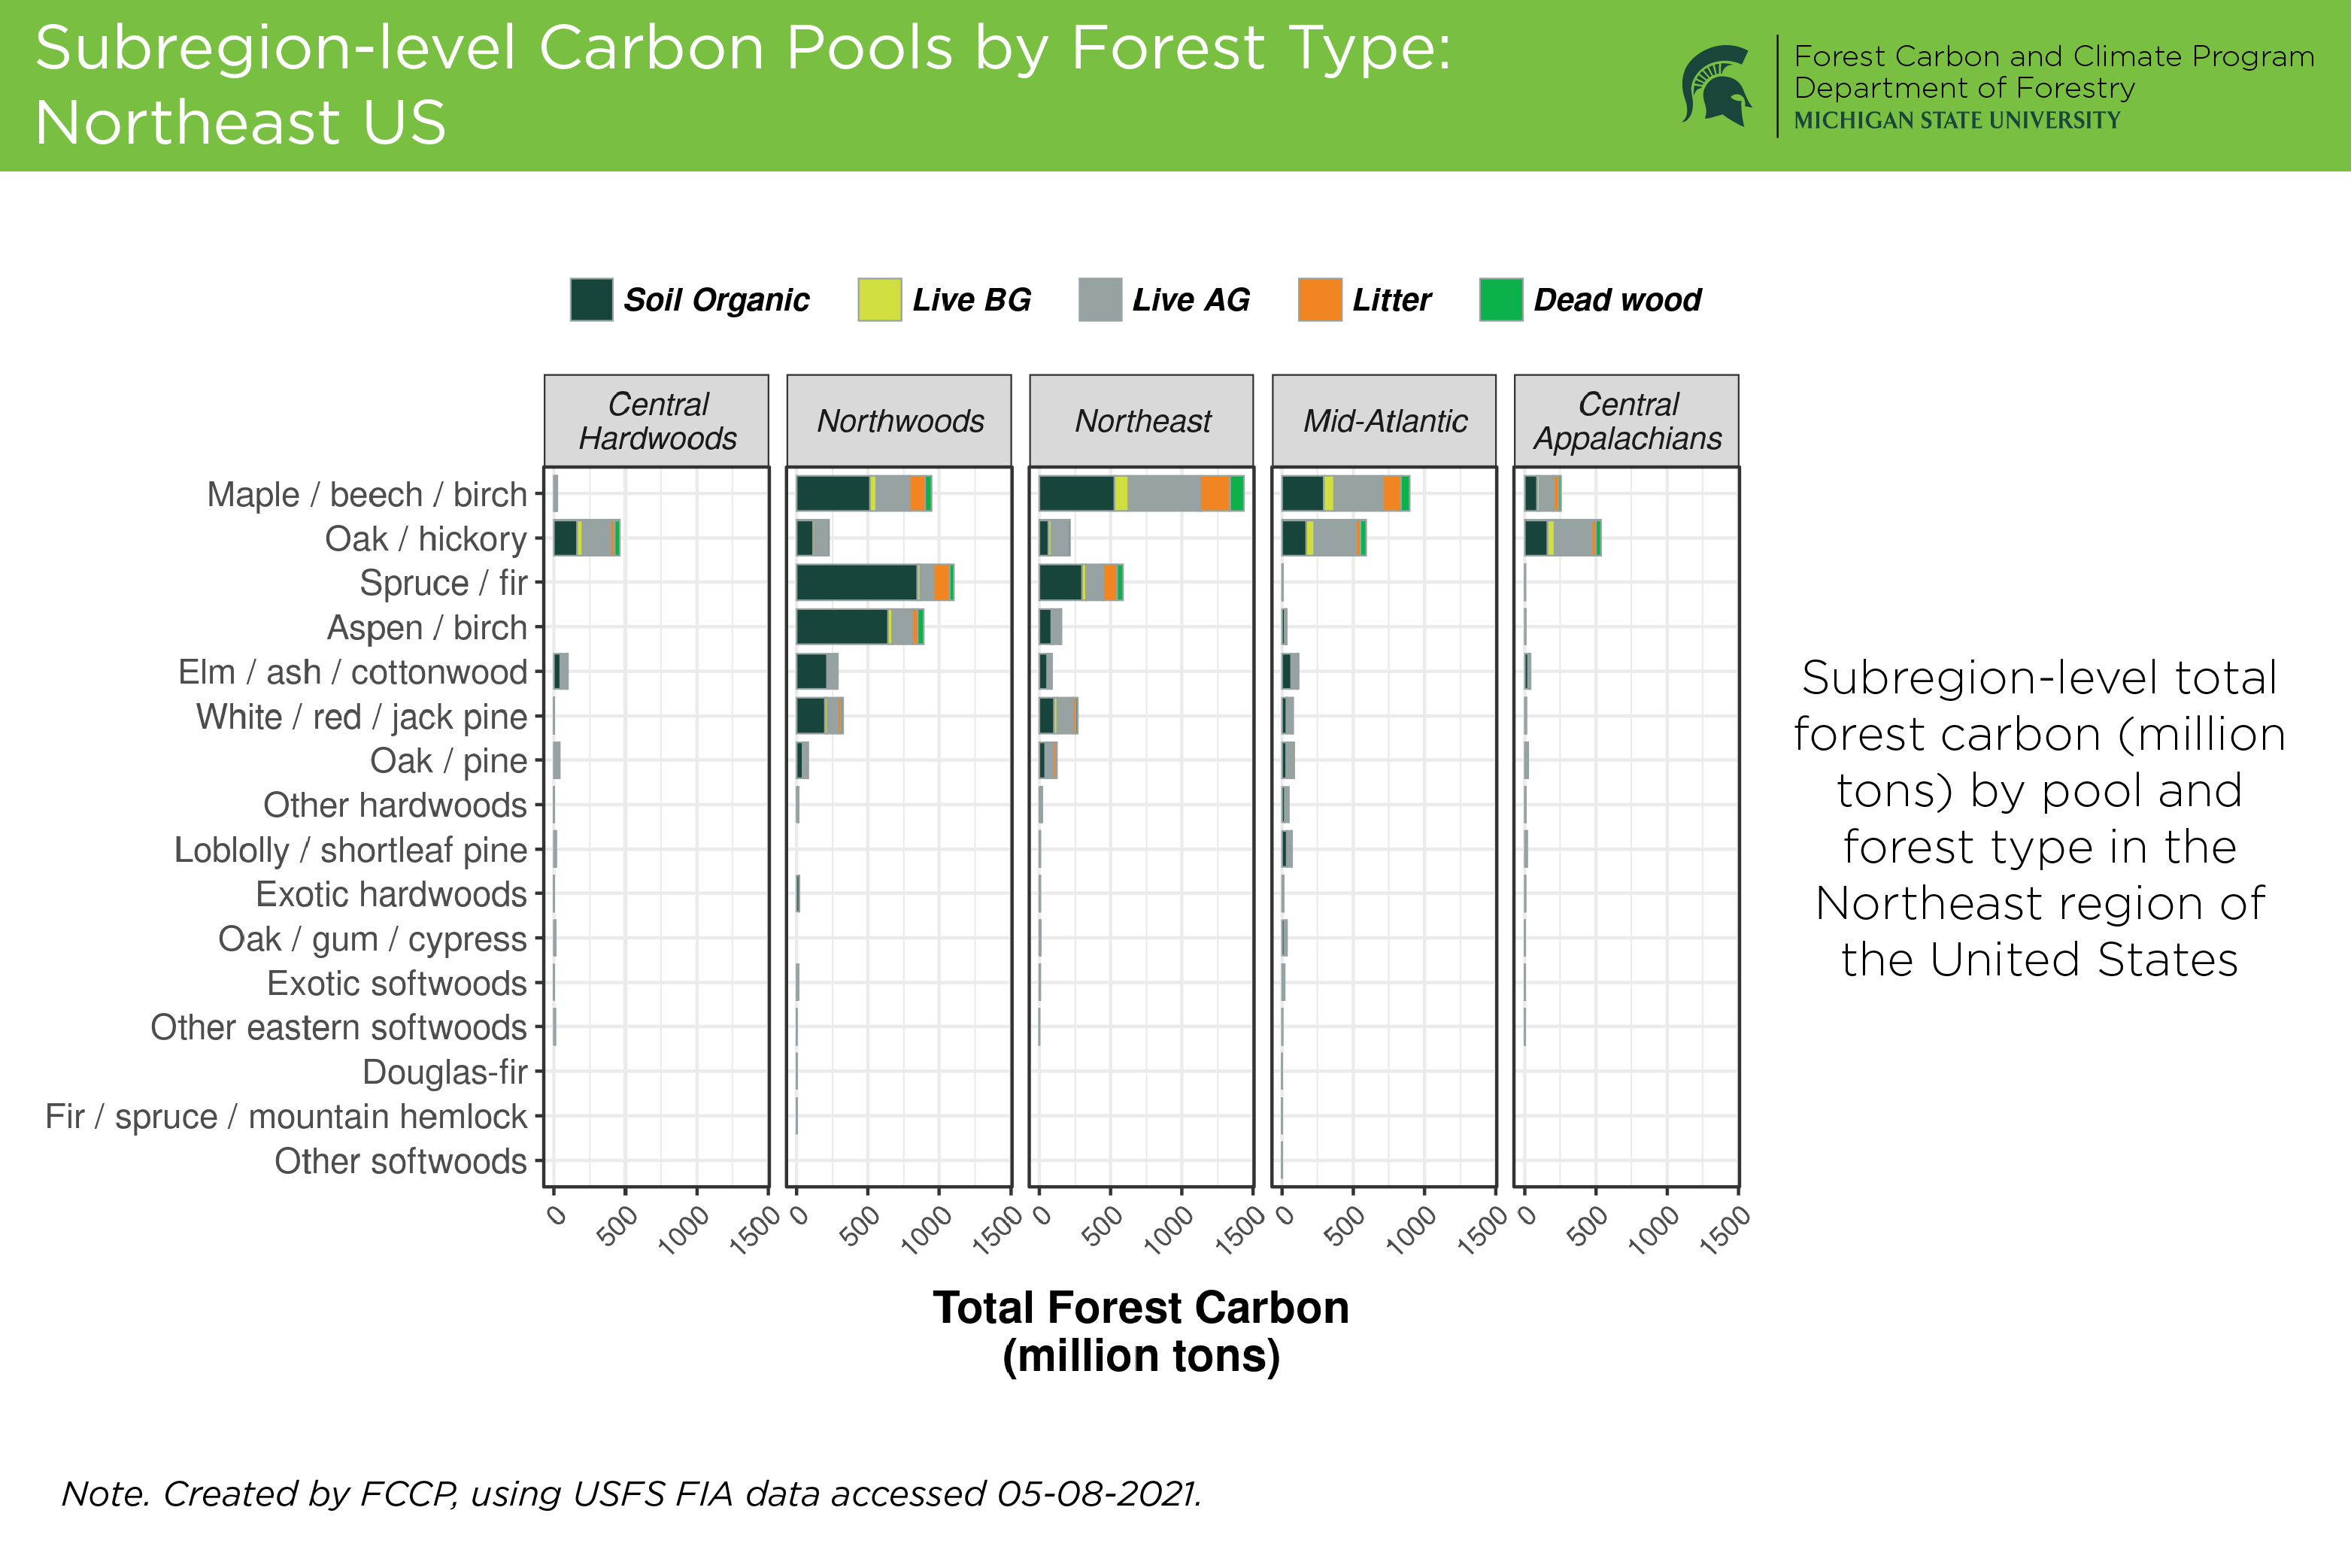
Task: Click the Dead wood green legend swatch
Action: [1501, 299]
